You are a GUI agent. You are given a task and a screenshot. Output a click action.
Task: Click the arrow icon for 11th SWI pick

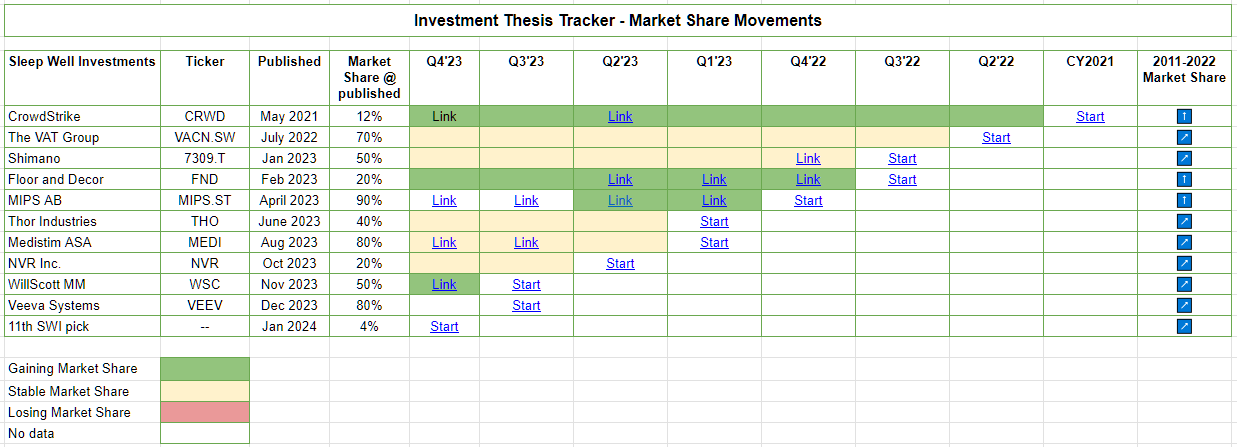click(1184, 326)
